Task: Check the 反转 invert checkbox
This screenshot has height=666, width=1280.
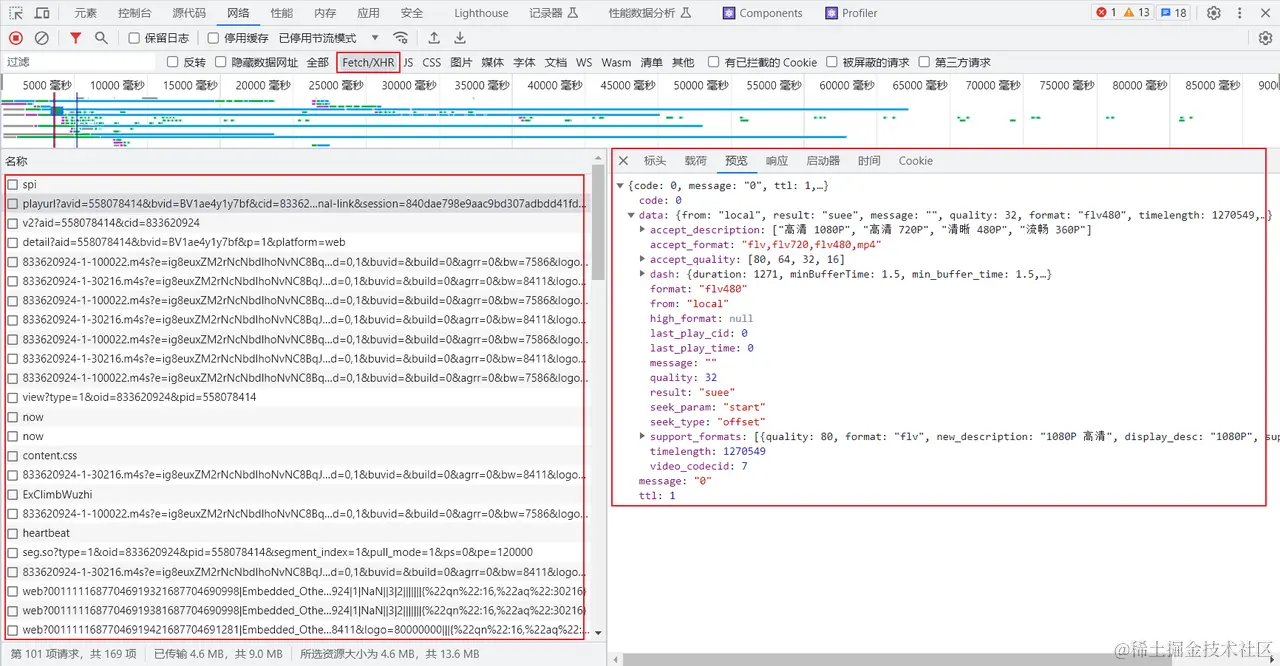Action: click(x=174, y=62)
